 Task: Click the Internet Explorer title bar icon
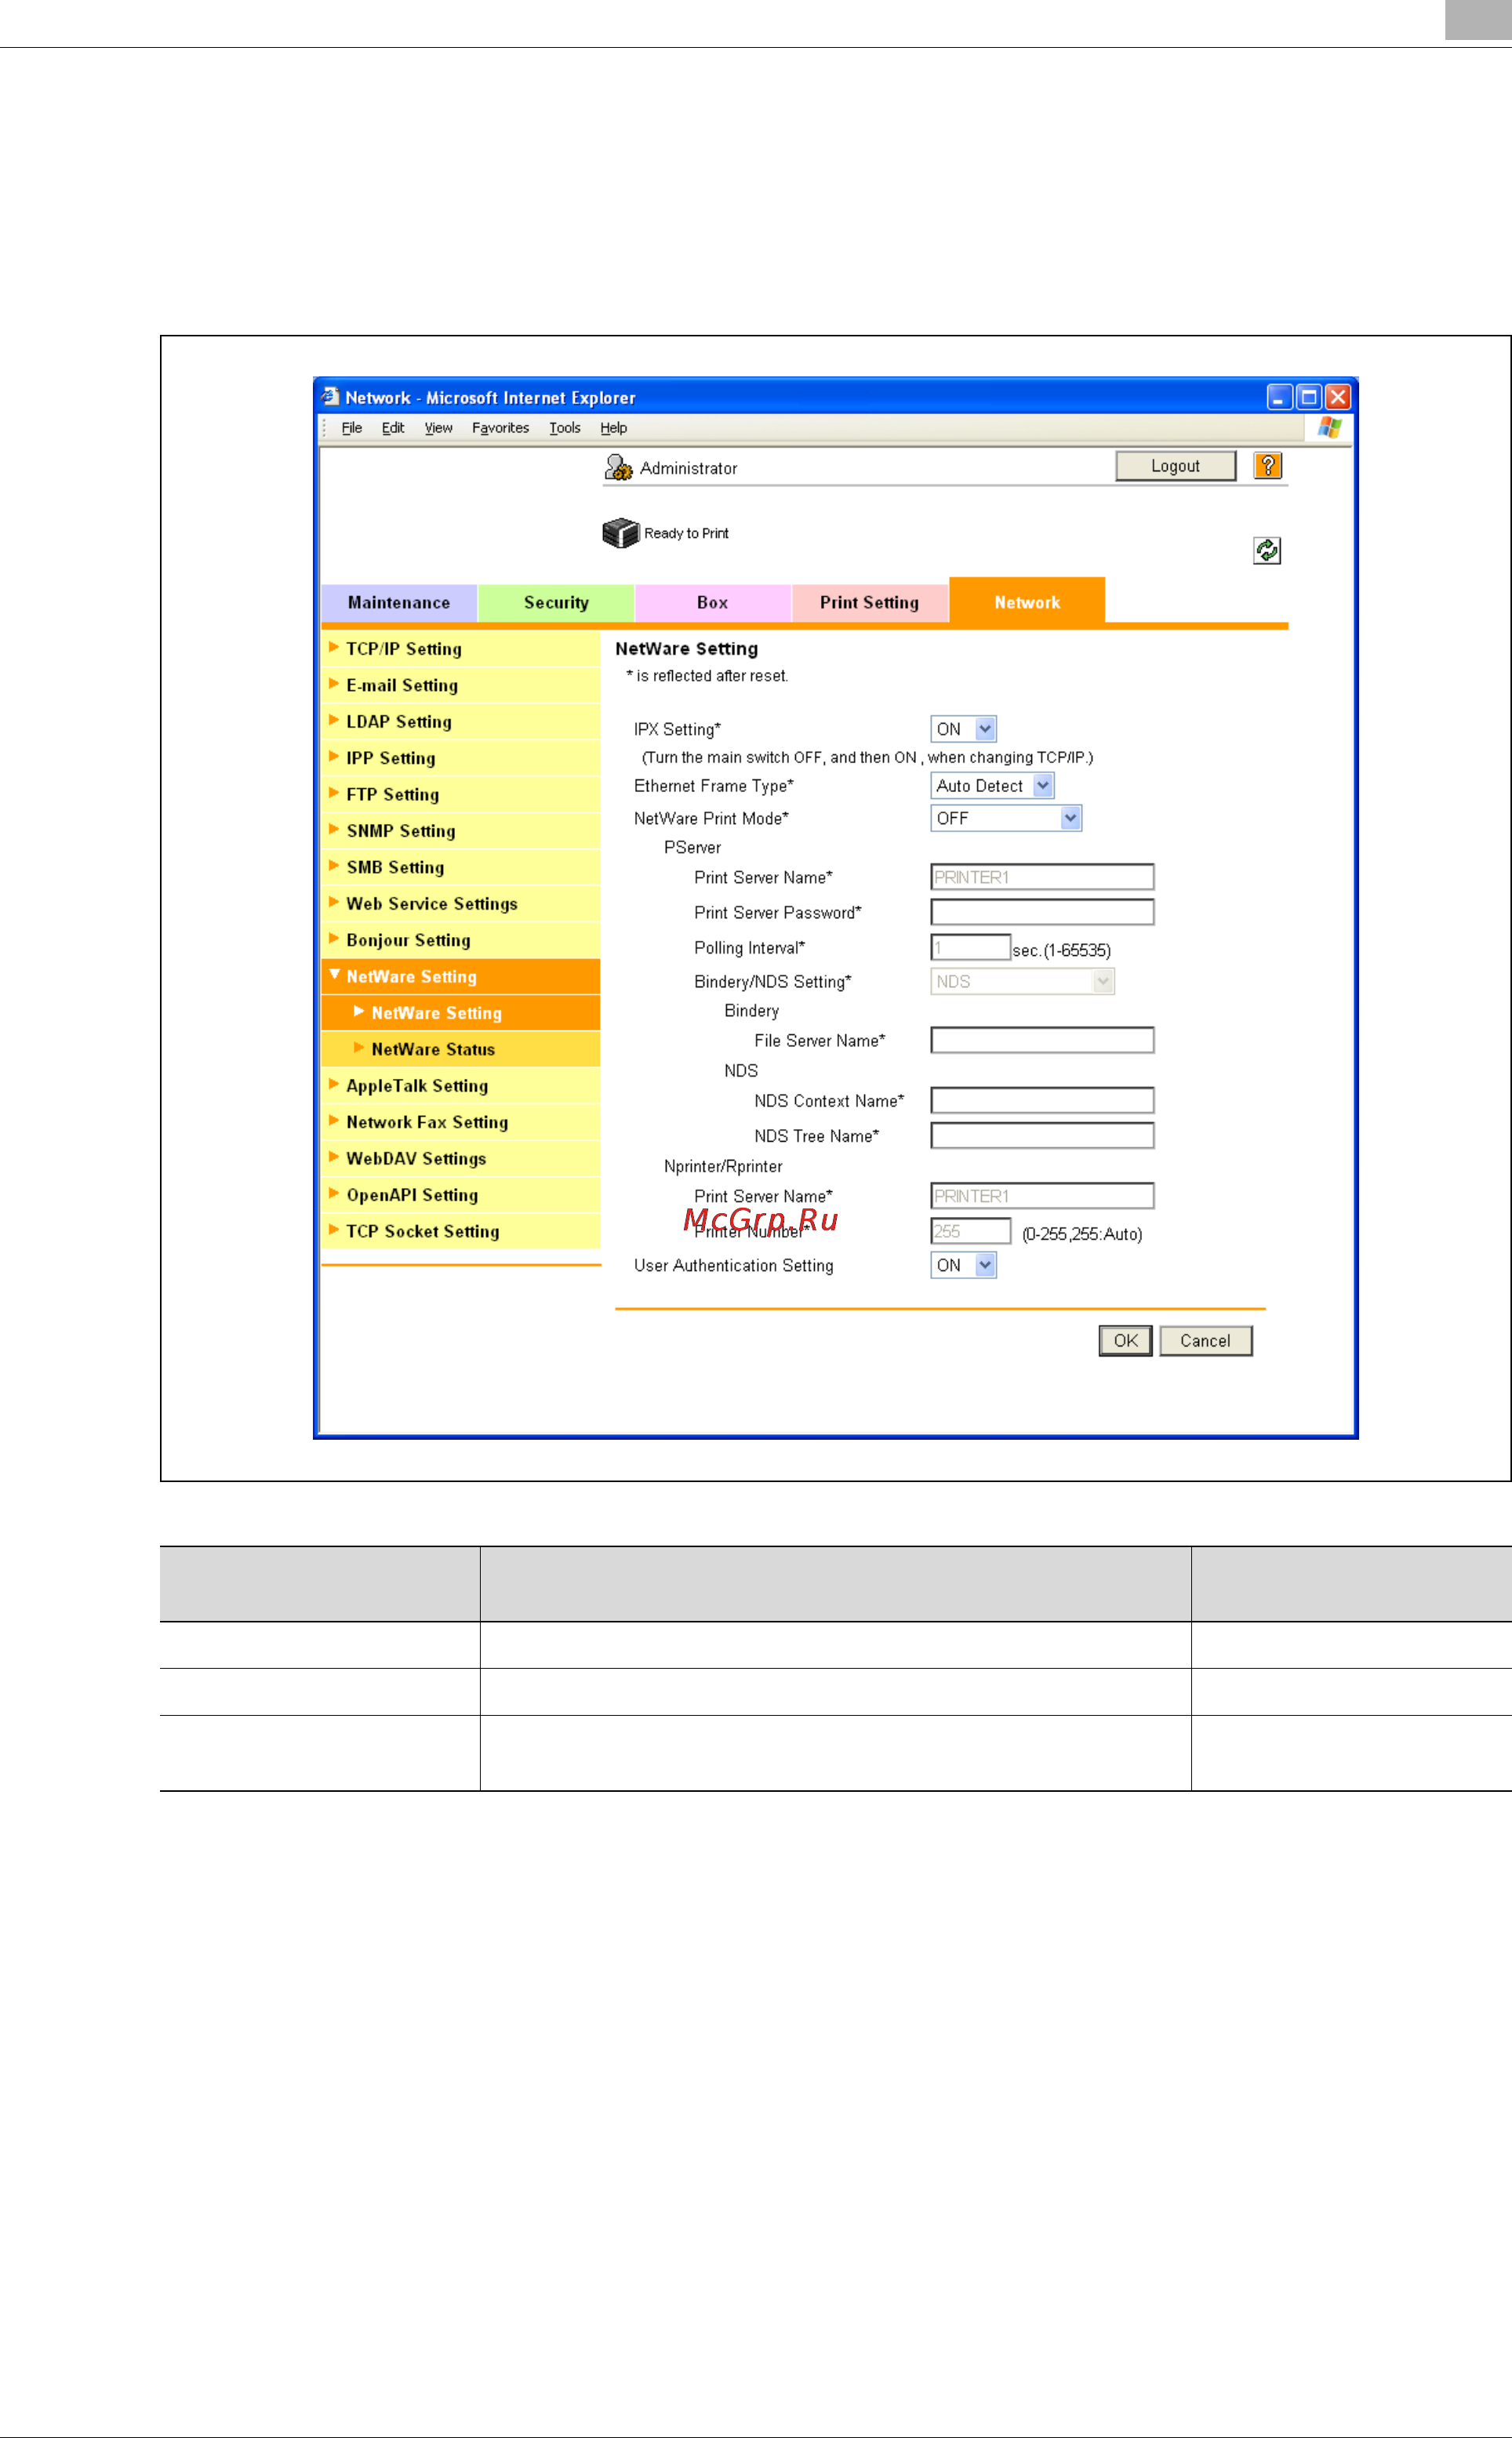point(330,397)
